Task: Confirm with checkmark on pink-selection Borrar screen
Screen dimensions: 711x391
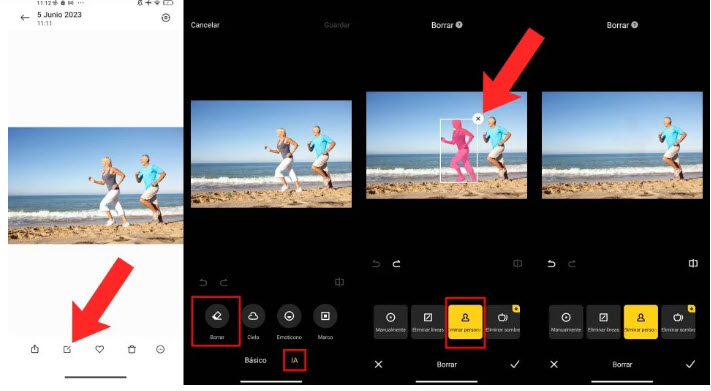Action: pos(515,364)
